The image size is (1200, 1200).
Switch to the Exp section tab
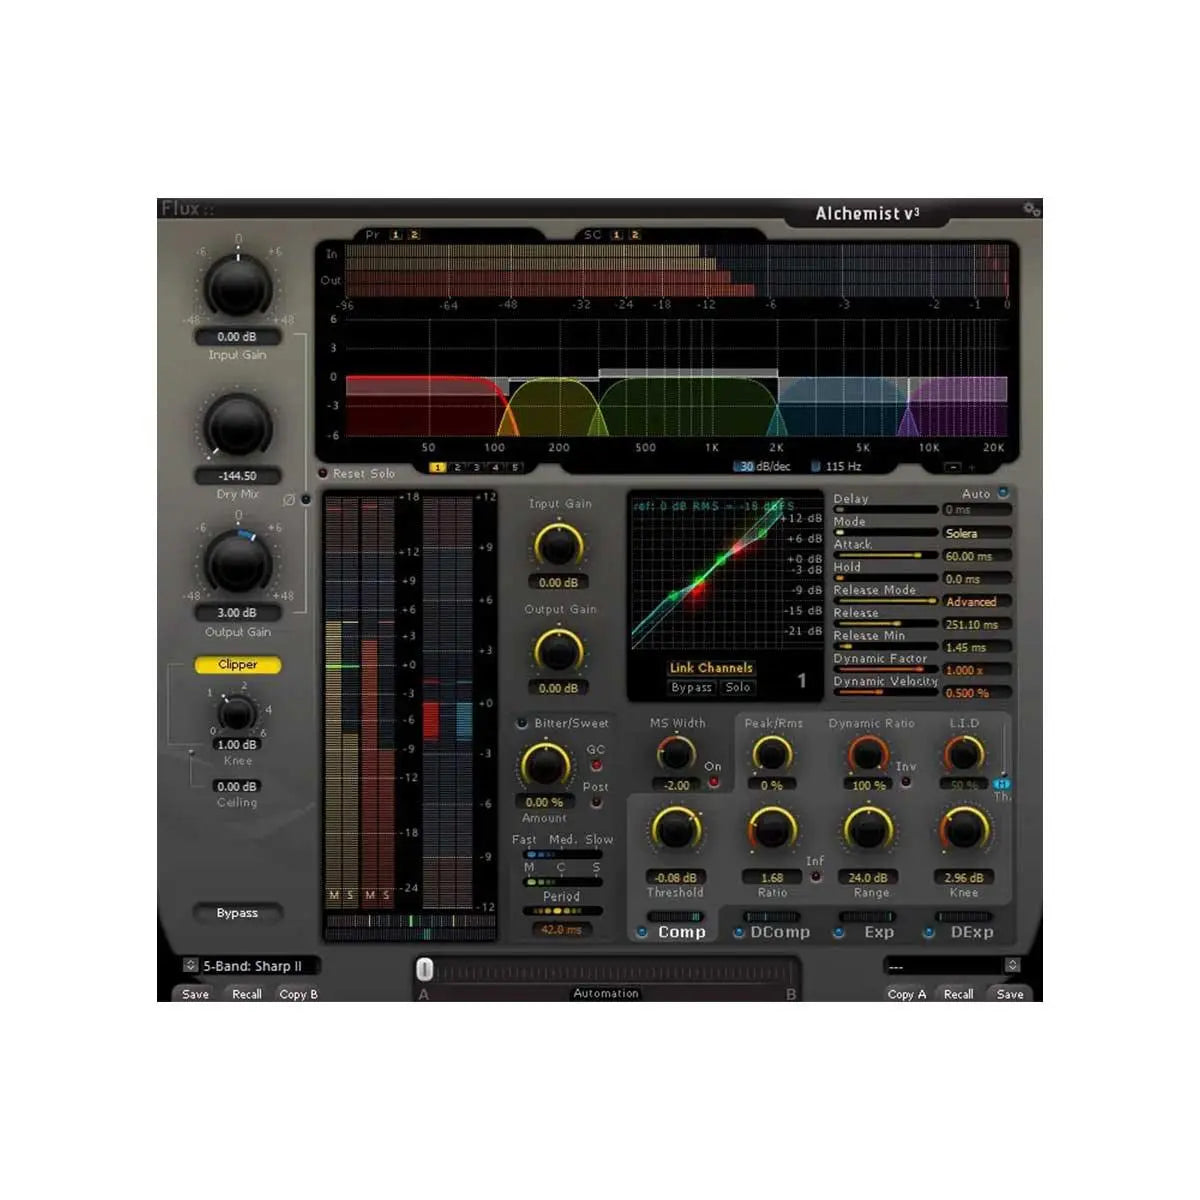pyautogui.click(x=880, y=931)
